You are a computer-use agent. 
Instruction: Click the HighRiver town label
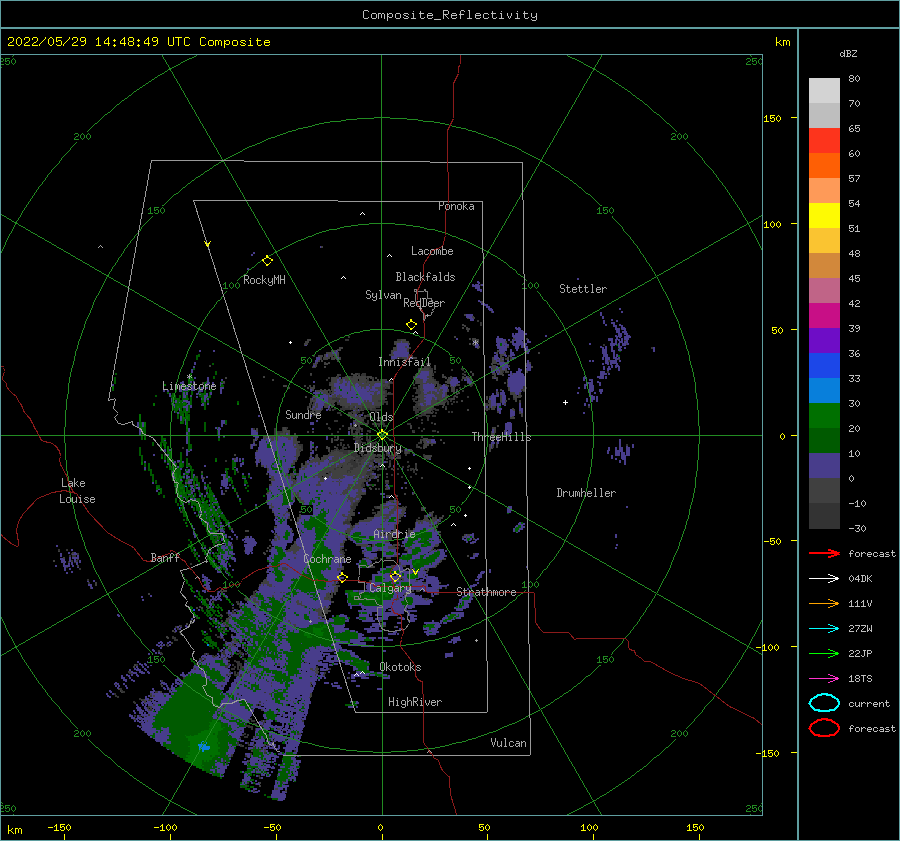[415, 702]
